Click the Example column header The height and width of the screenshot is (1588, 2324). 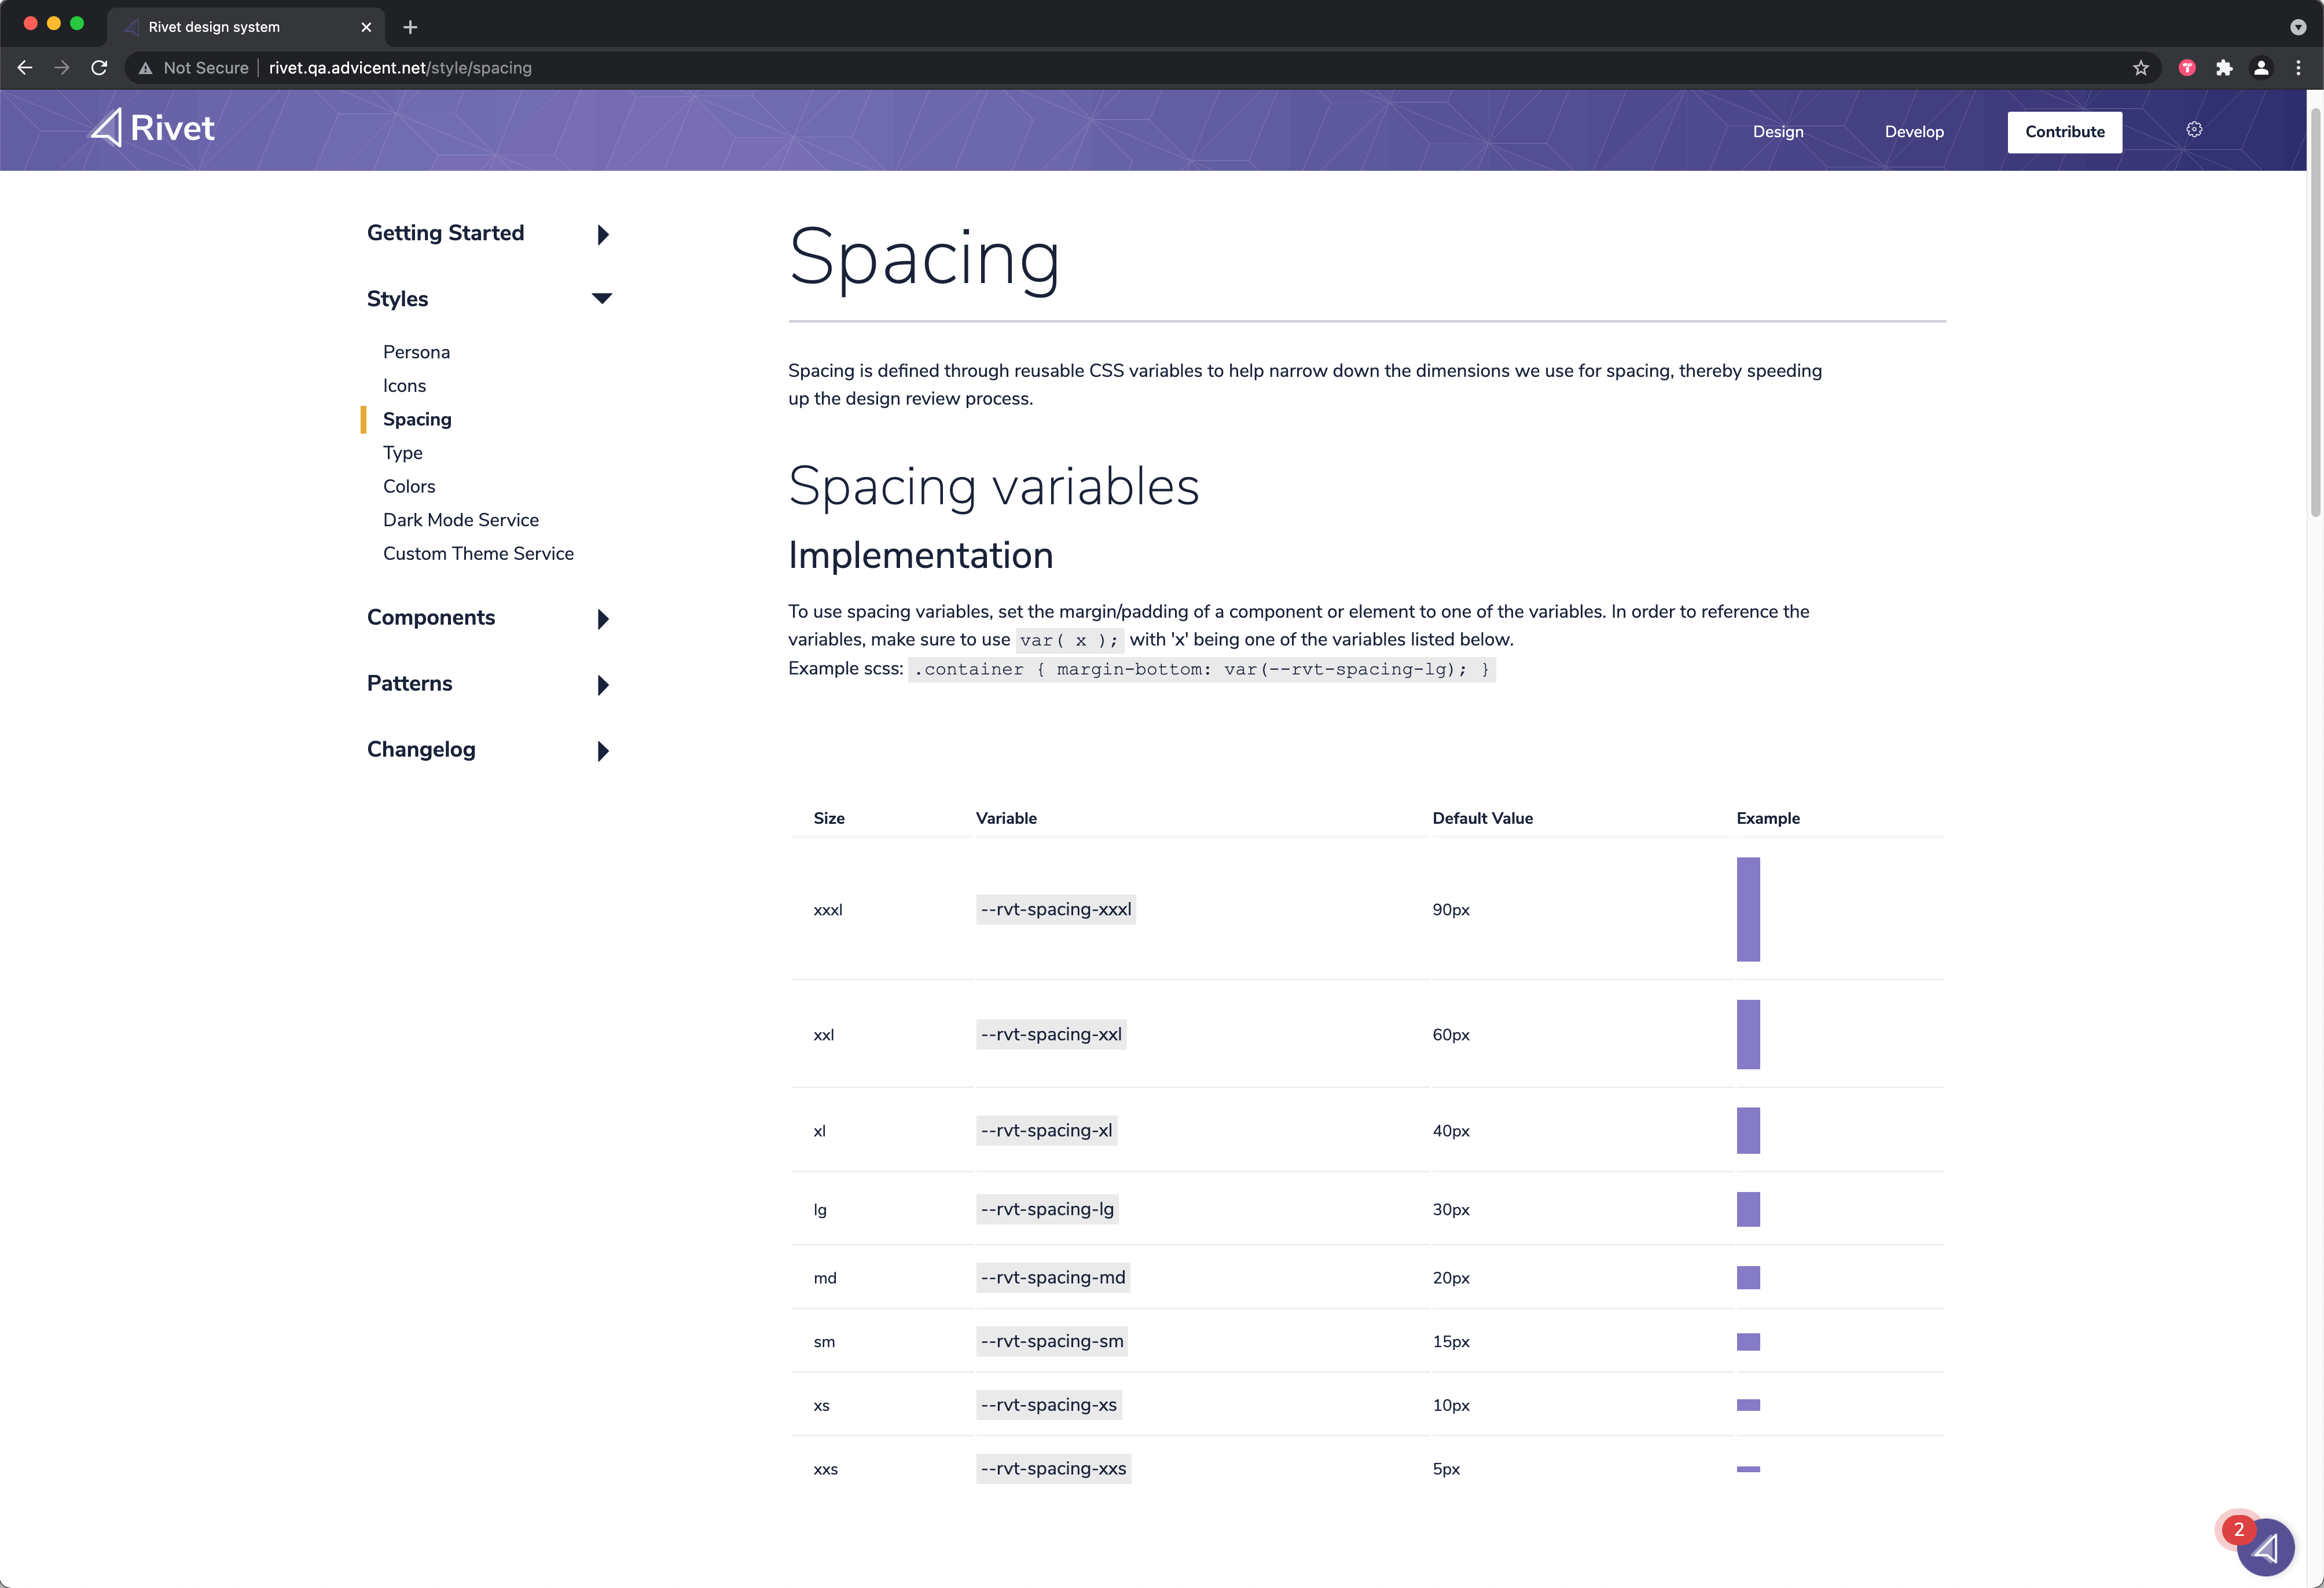coord(1768,818)
